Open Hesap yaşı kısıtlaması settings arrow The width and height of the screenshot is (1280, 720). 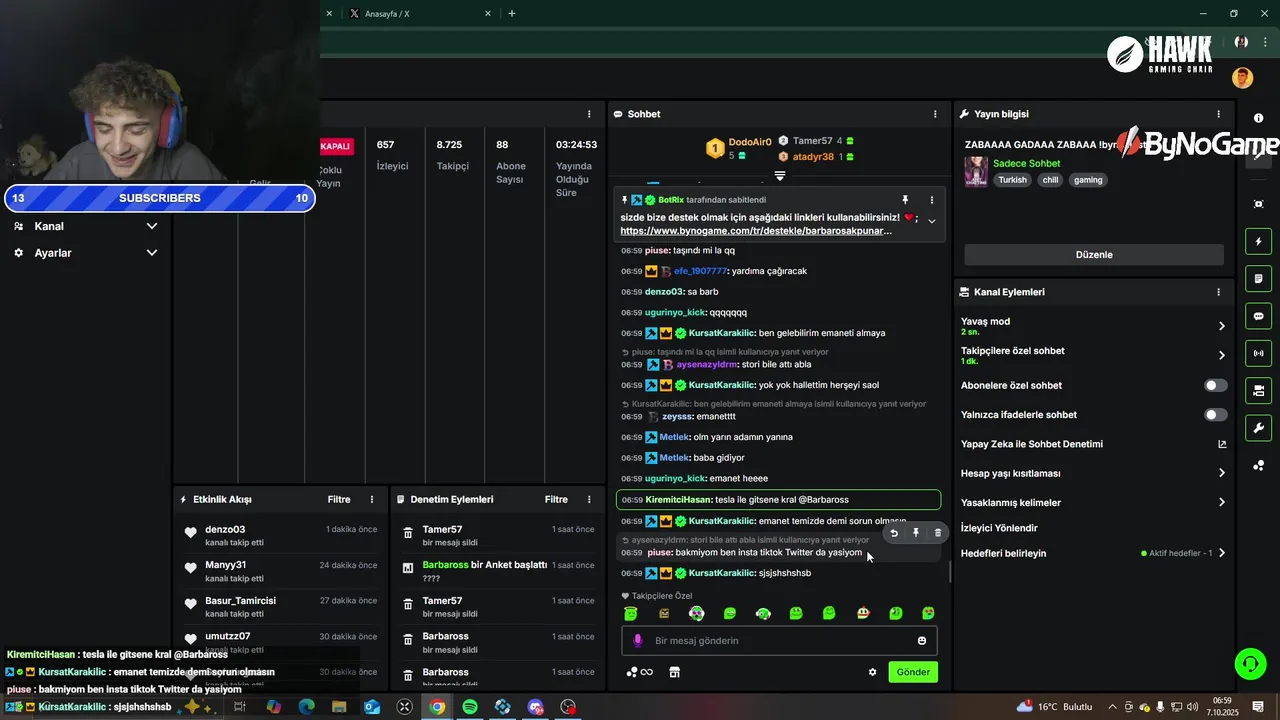1221,473
